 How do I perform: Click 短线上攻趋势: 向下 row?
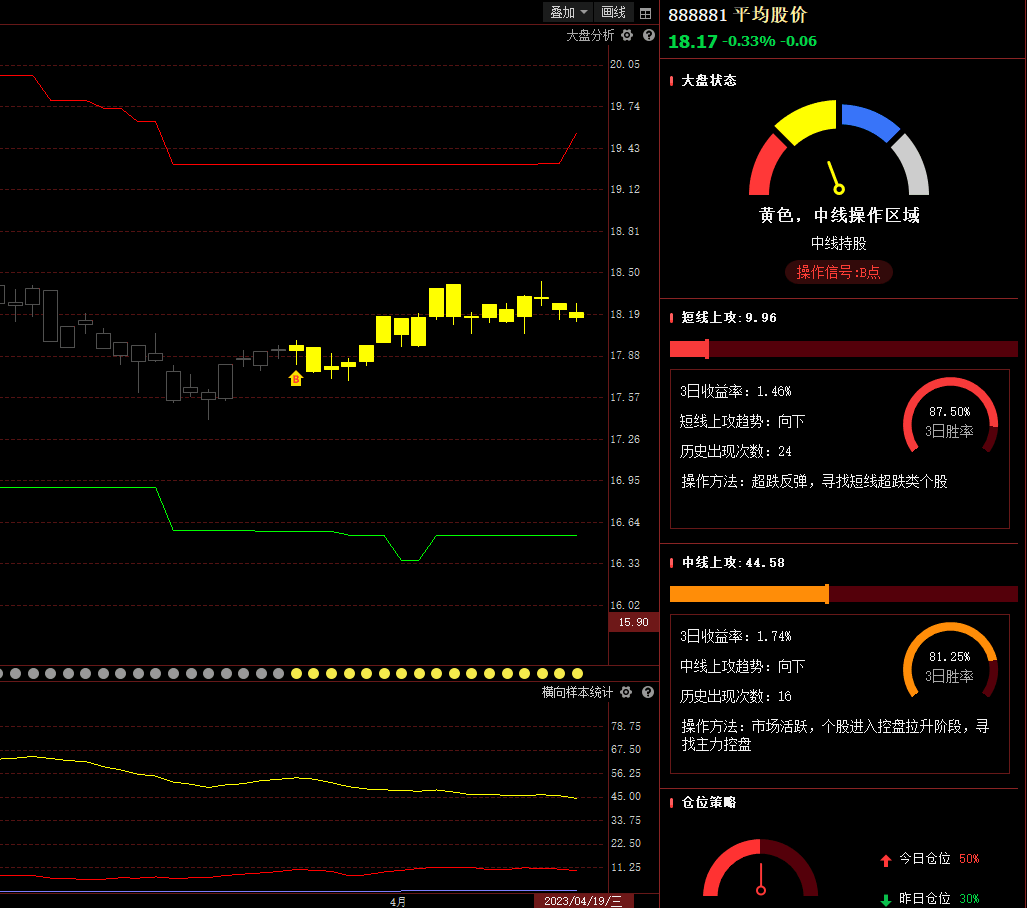coord(742,421)
